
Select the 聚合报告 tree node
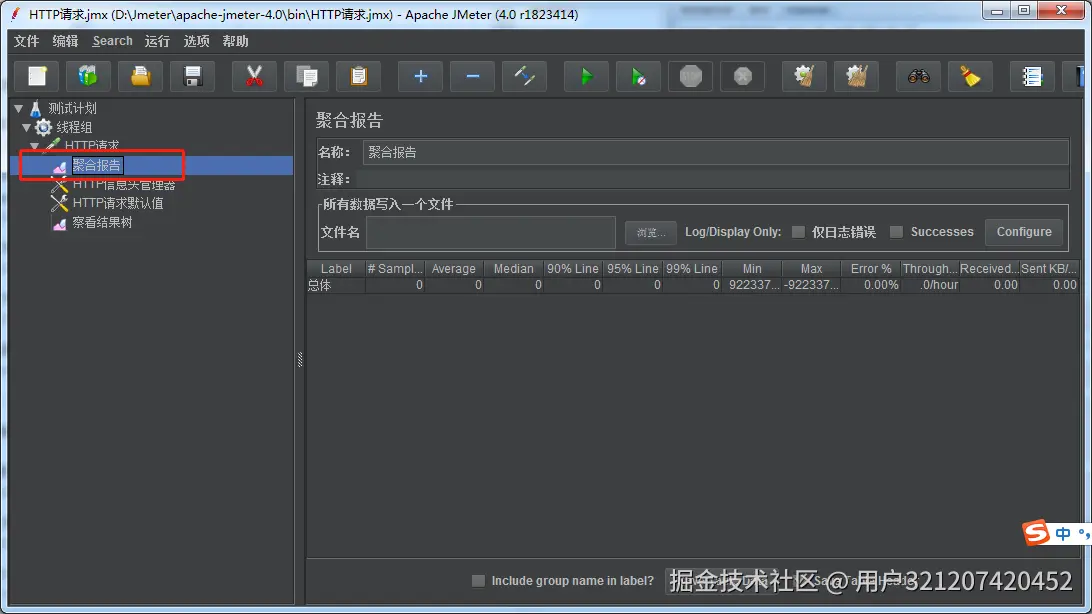coord(97,166)
